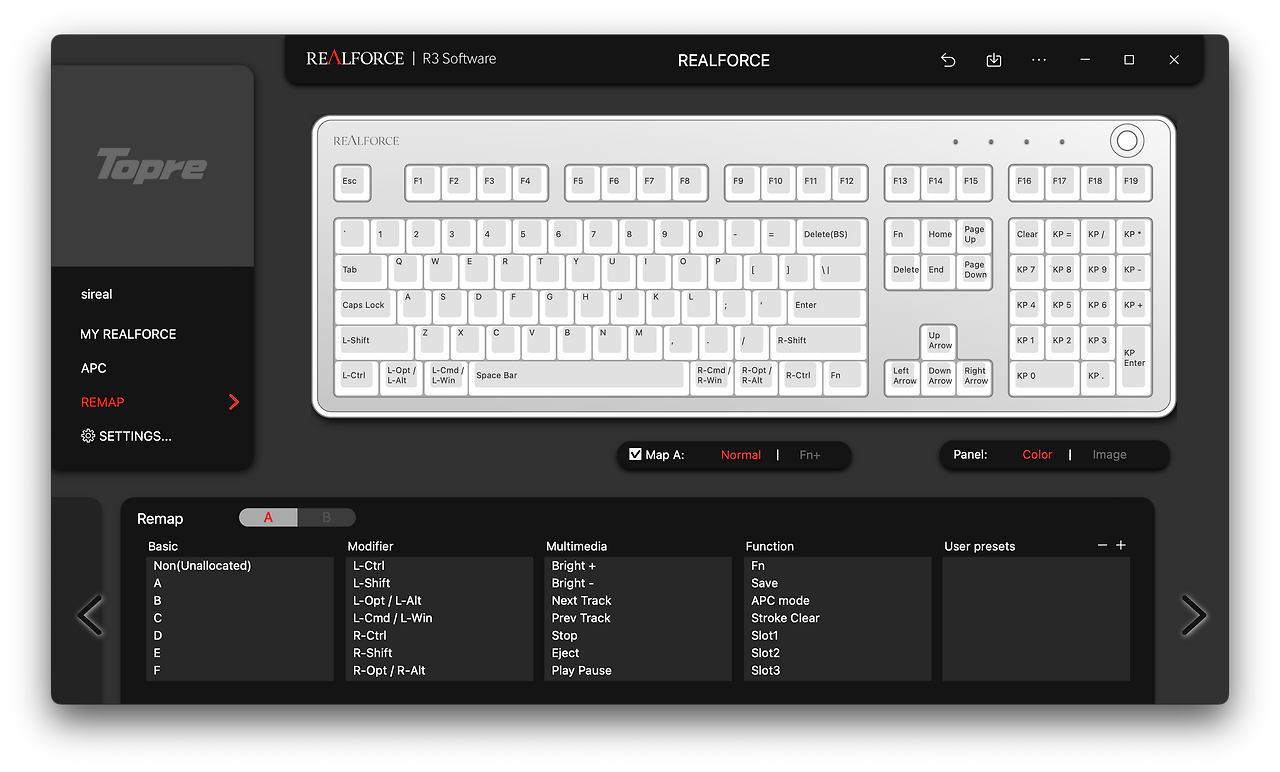Select the Esc key on the keyboard
Viewport: 1280px width, 772px height.
[x=352, y=182]
